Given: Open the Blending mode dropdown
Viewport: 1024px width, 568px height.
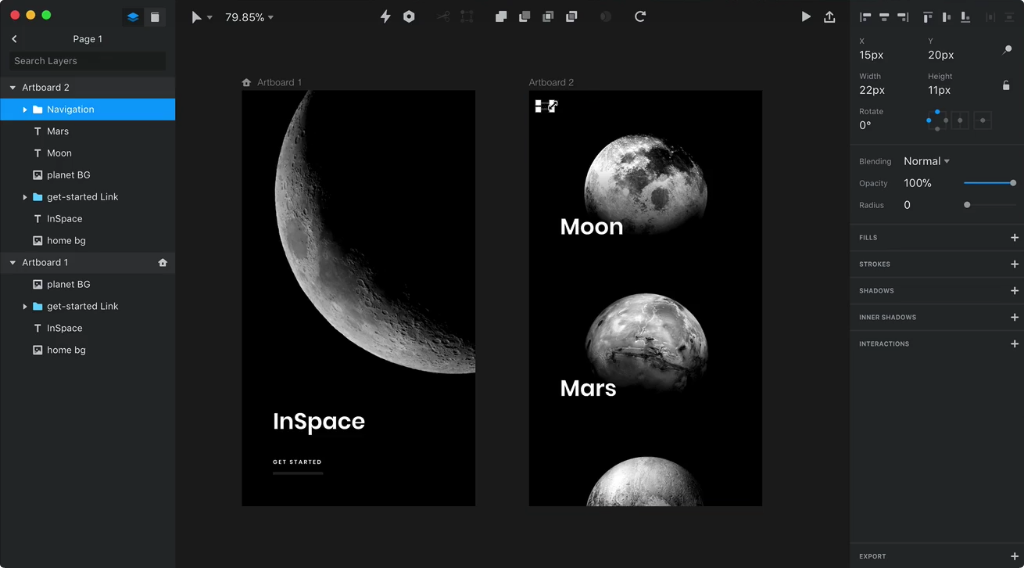Looking at the screenshot, I should (x=926, y=161).
